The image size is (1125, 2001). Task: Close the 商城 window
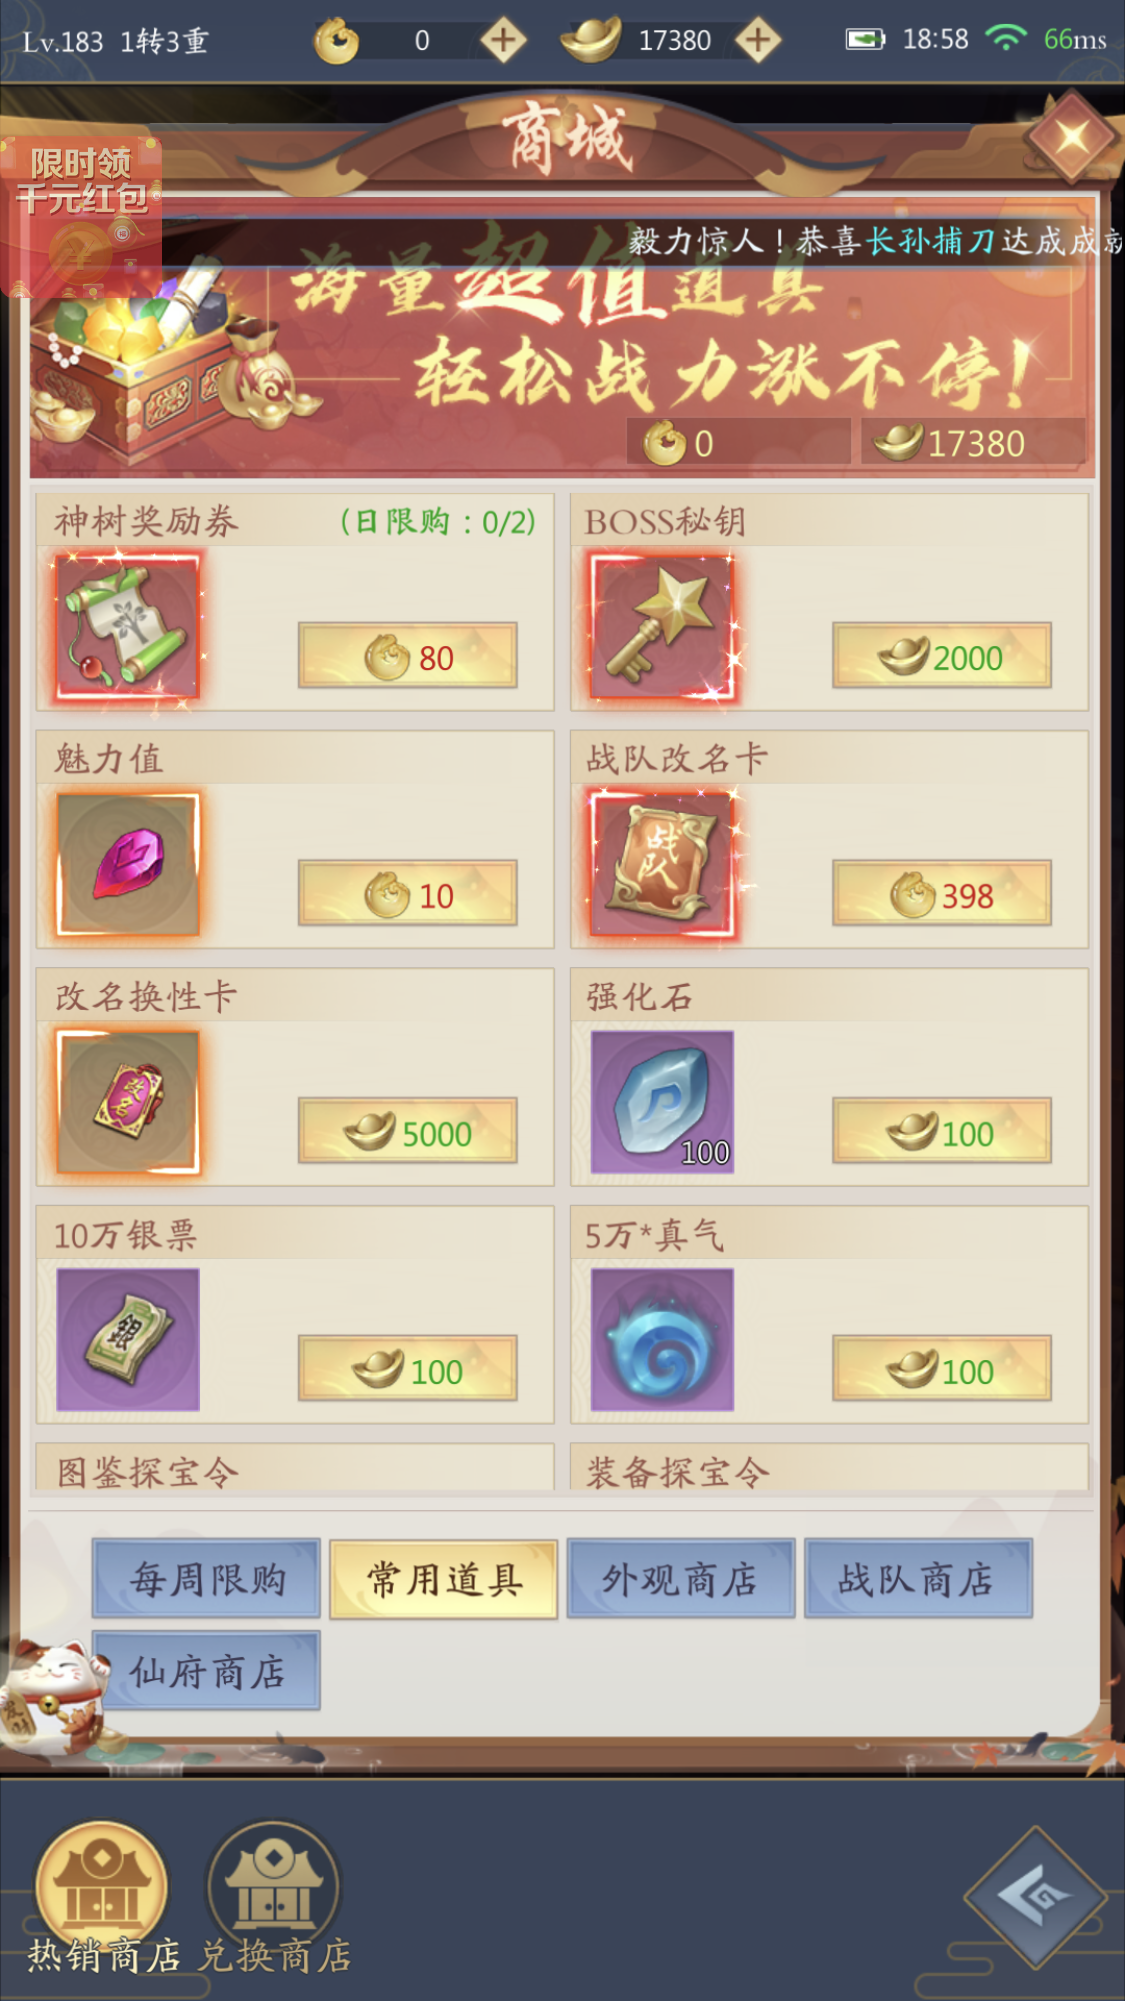point(1071,137)
